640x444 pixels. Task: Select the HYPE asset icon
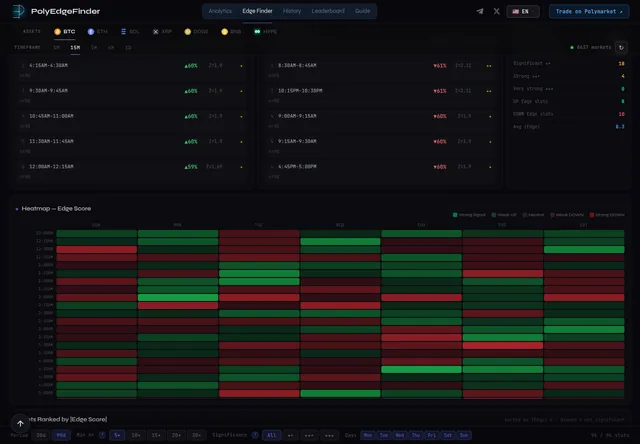pos(257,31)
